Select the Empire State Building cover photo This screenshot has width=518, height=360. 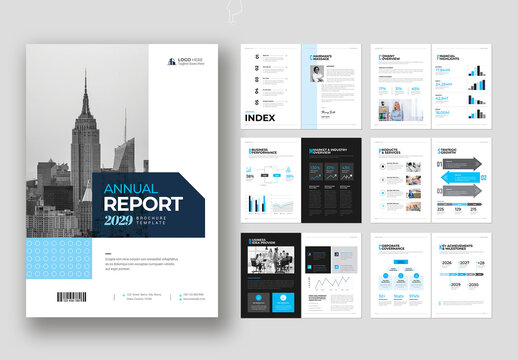(x=87, y=141)
